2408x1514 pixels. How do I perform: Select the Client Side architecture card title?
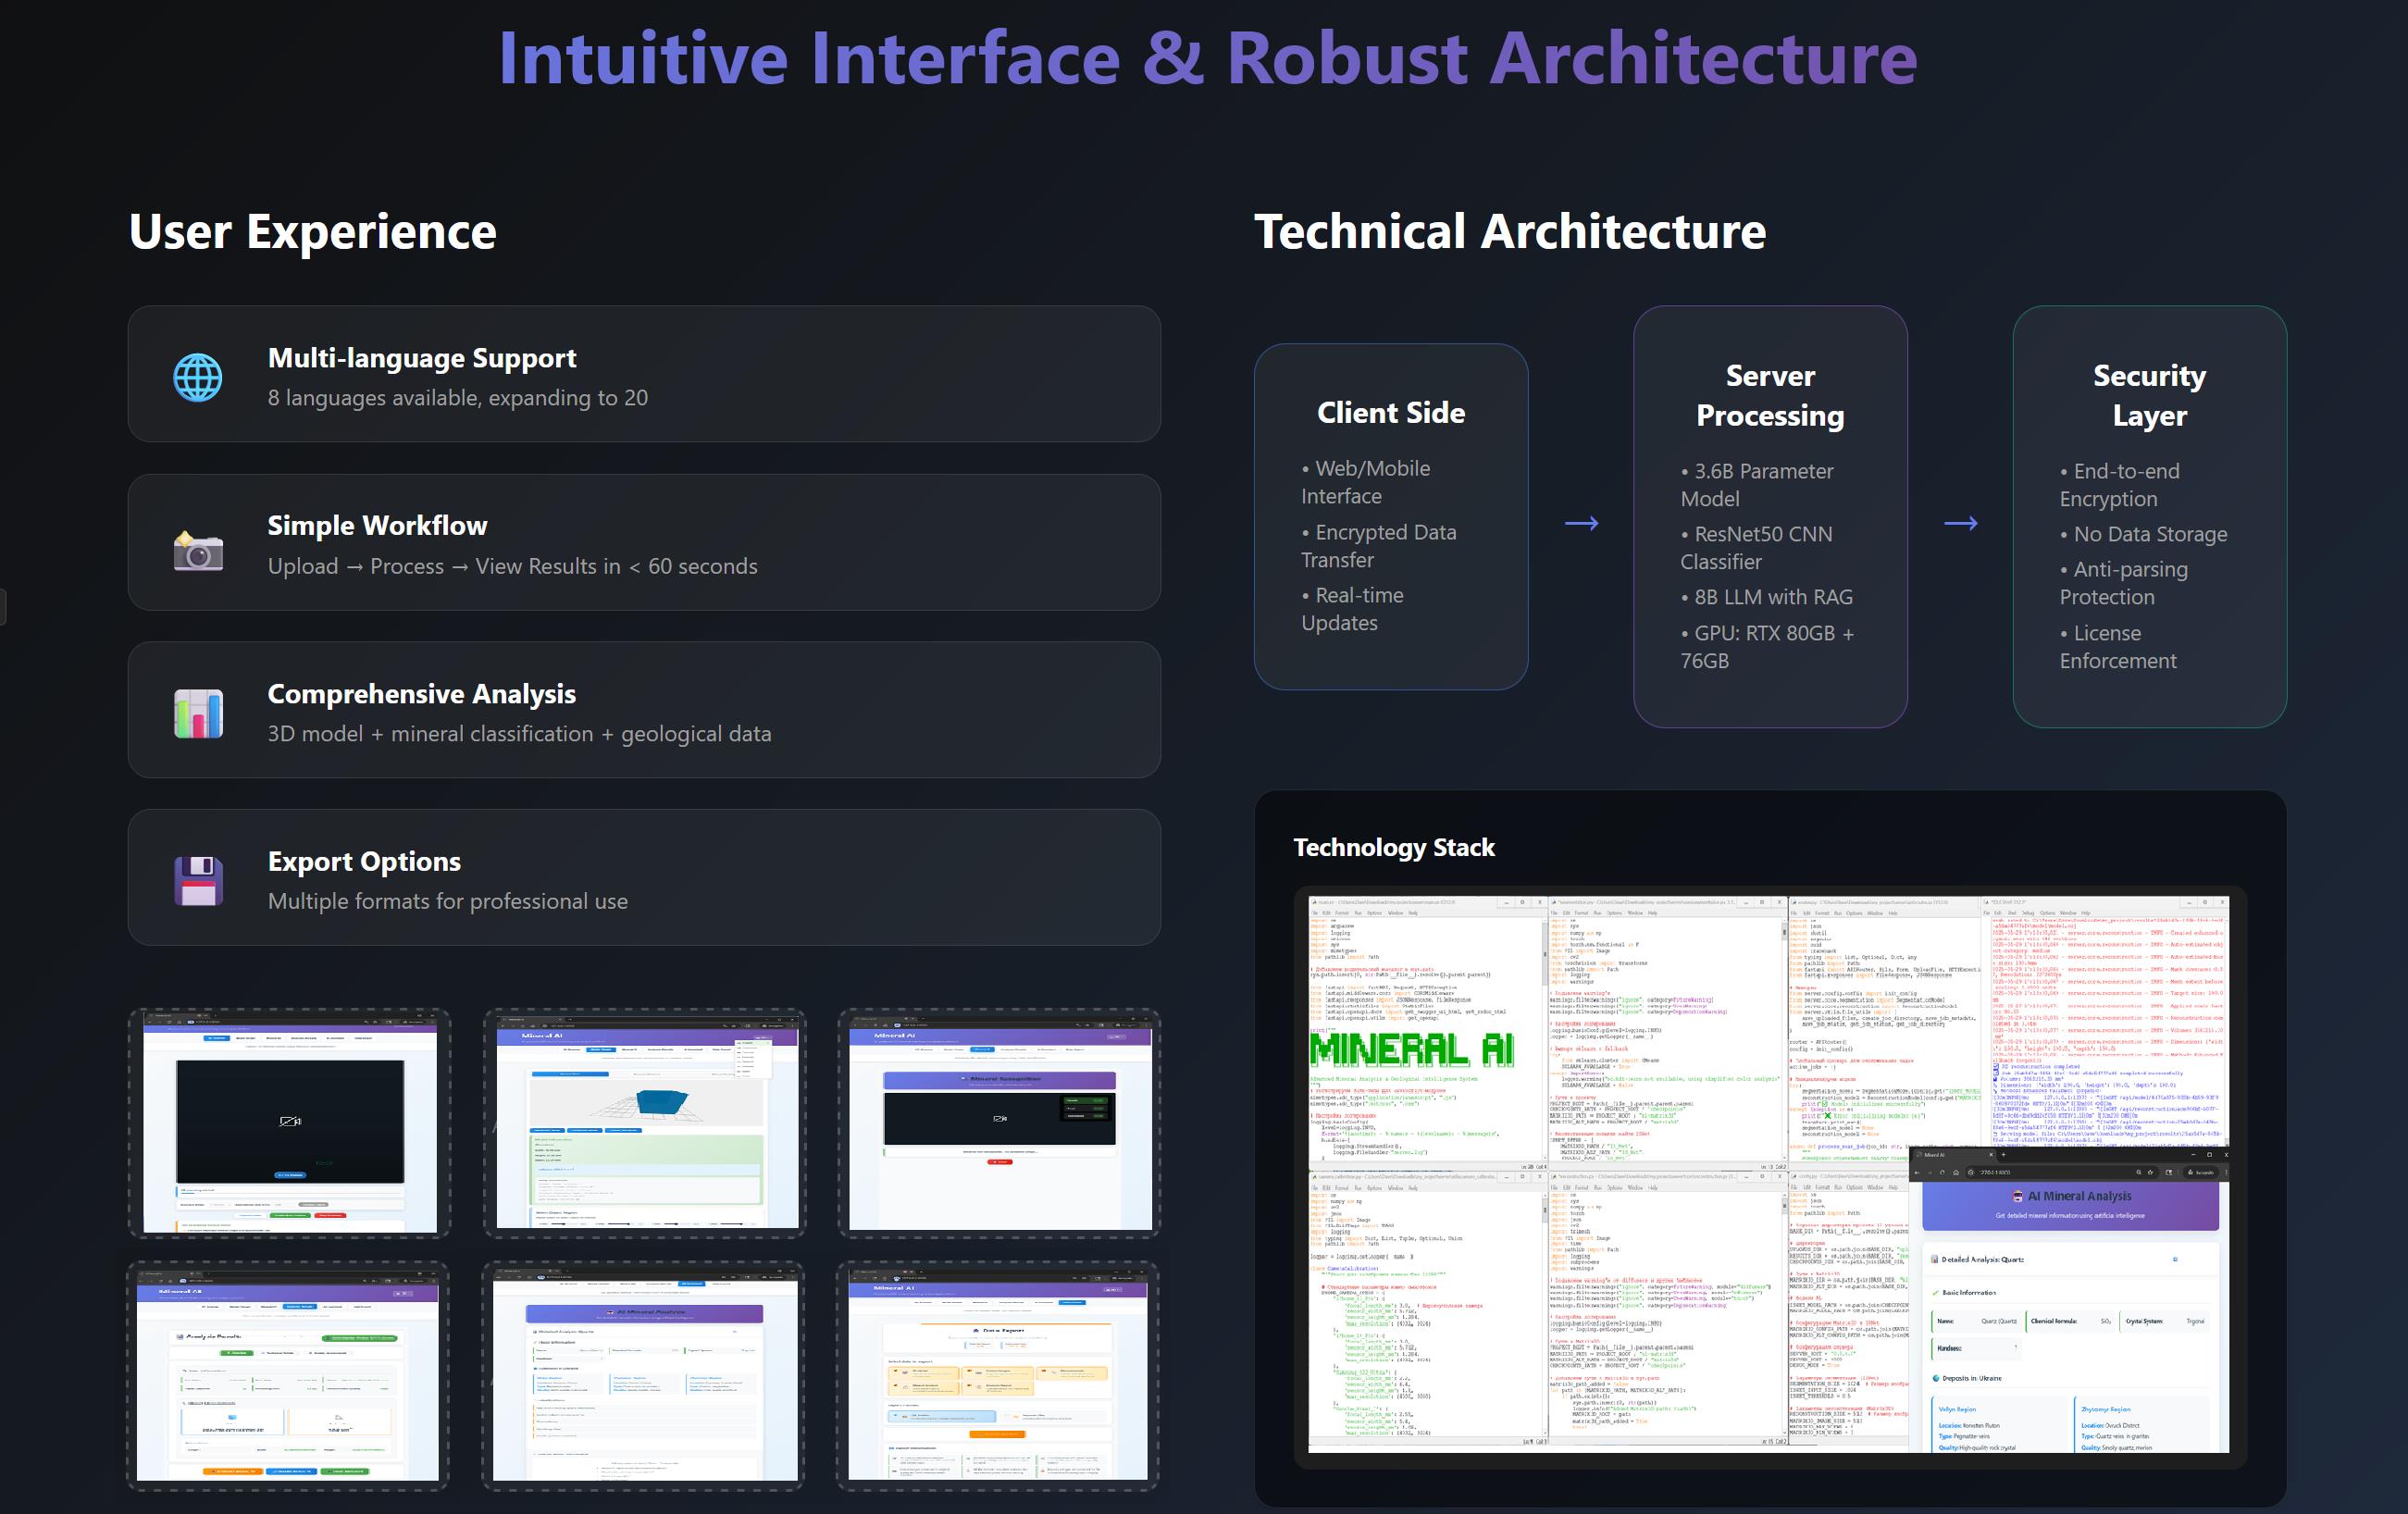click(1390, 413)
